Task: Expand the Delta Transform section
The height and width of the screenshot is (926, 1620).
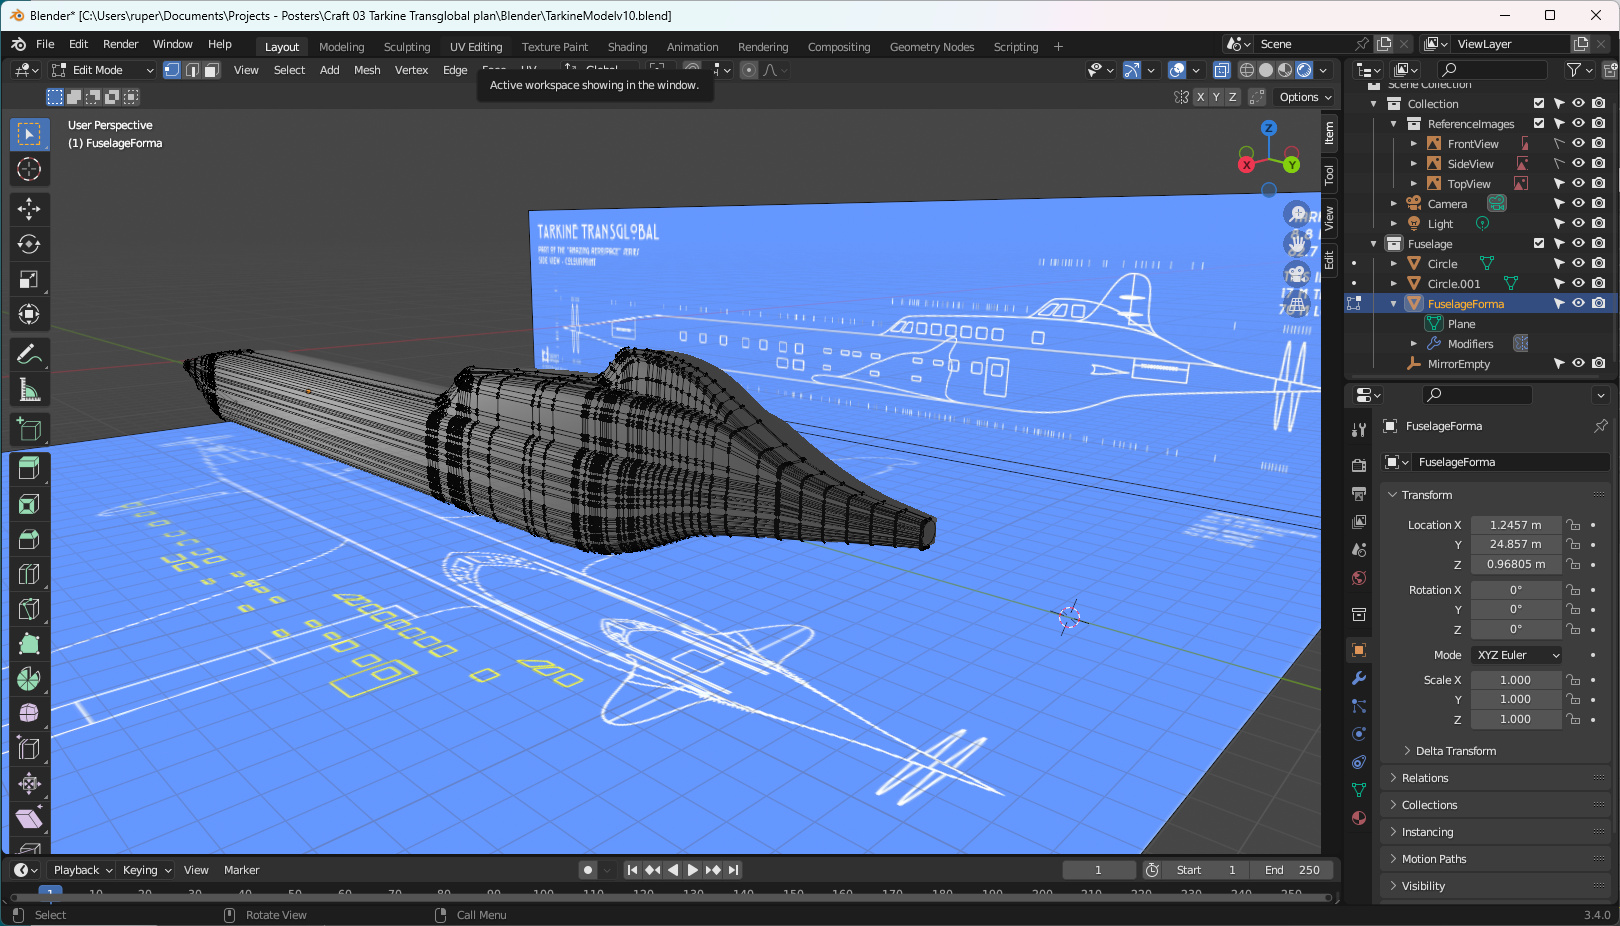Action: pyautogui.click(x=1455, y=751)
